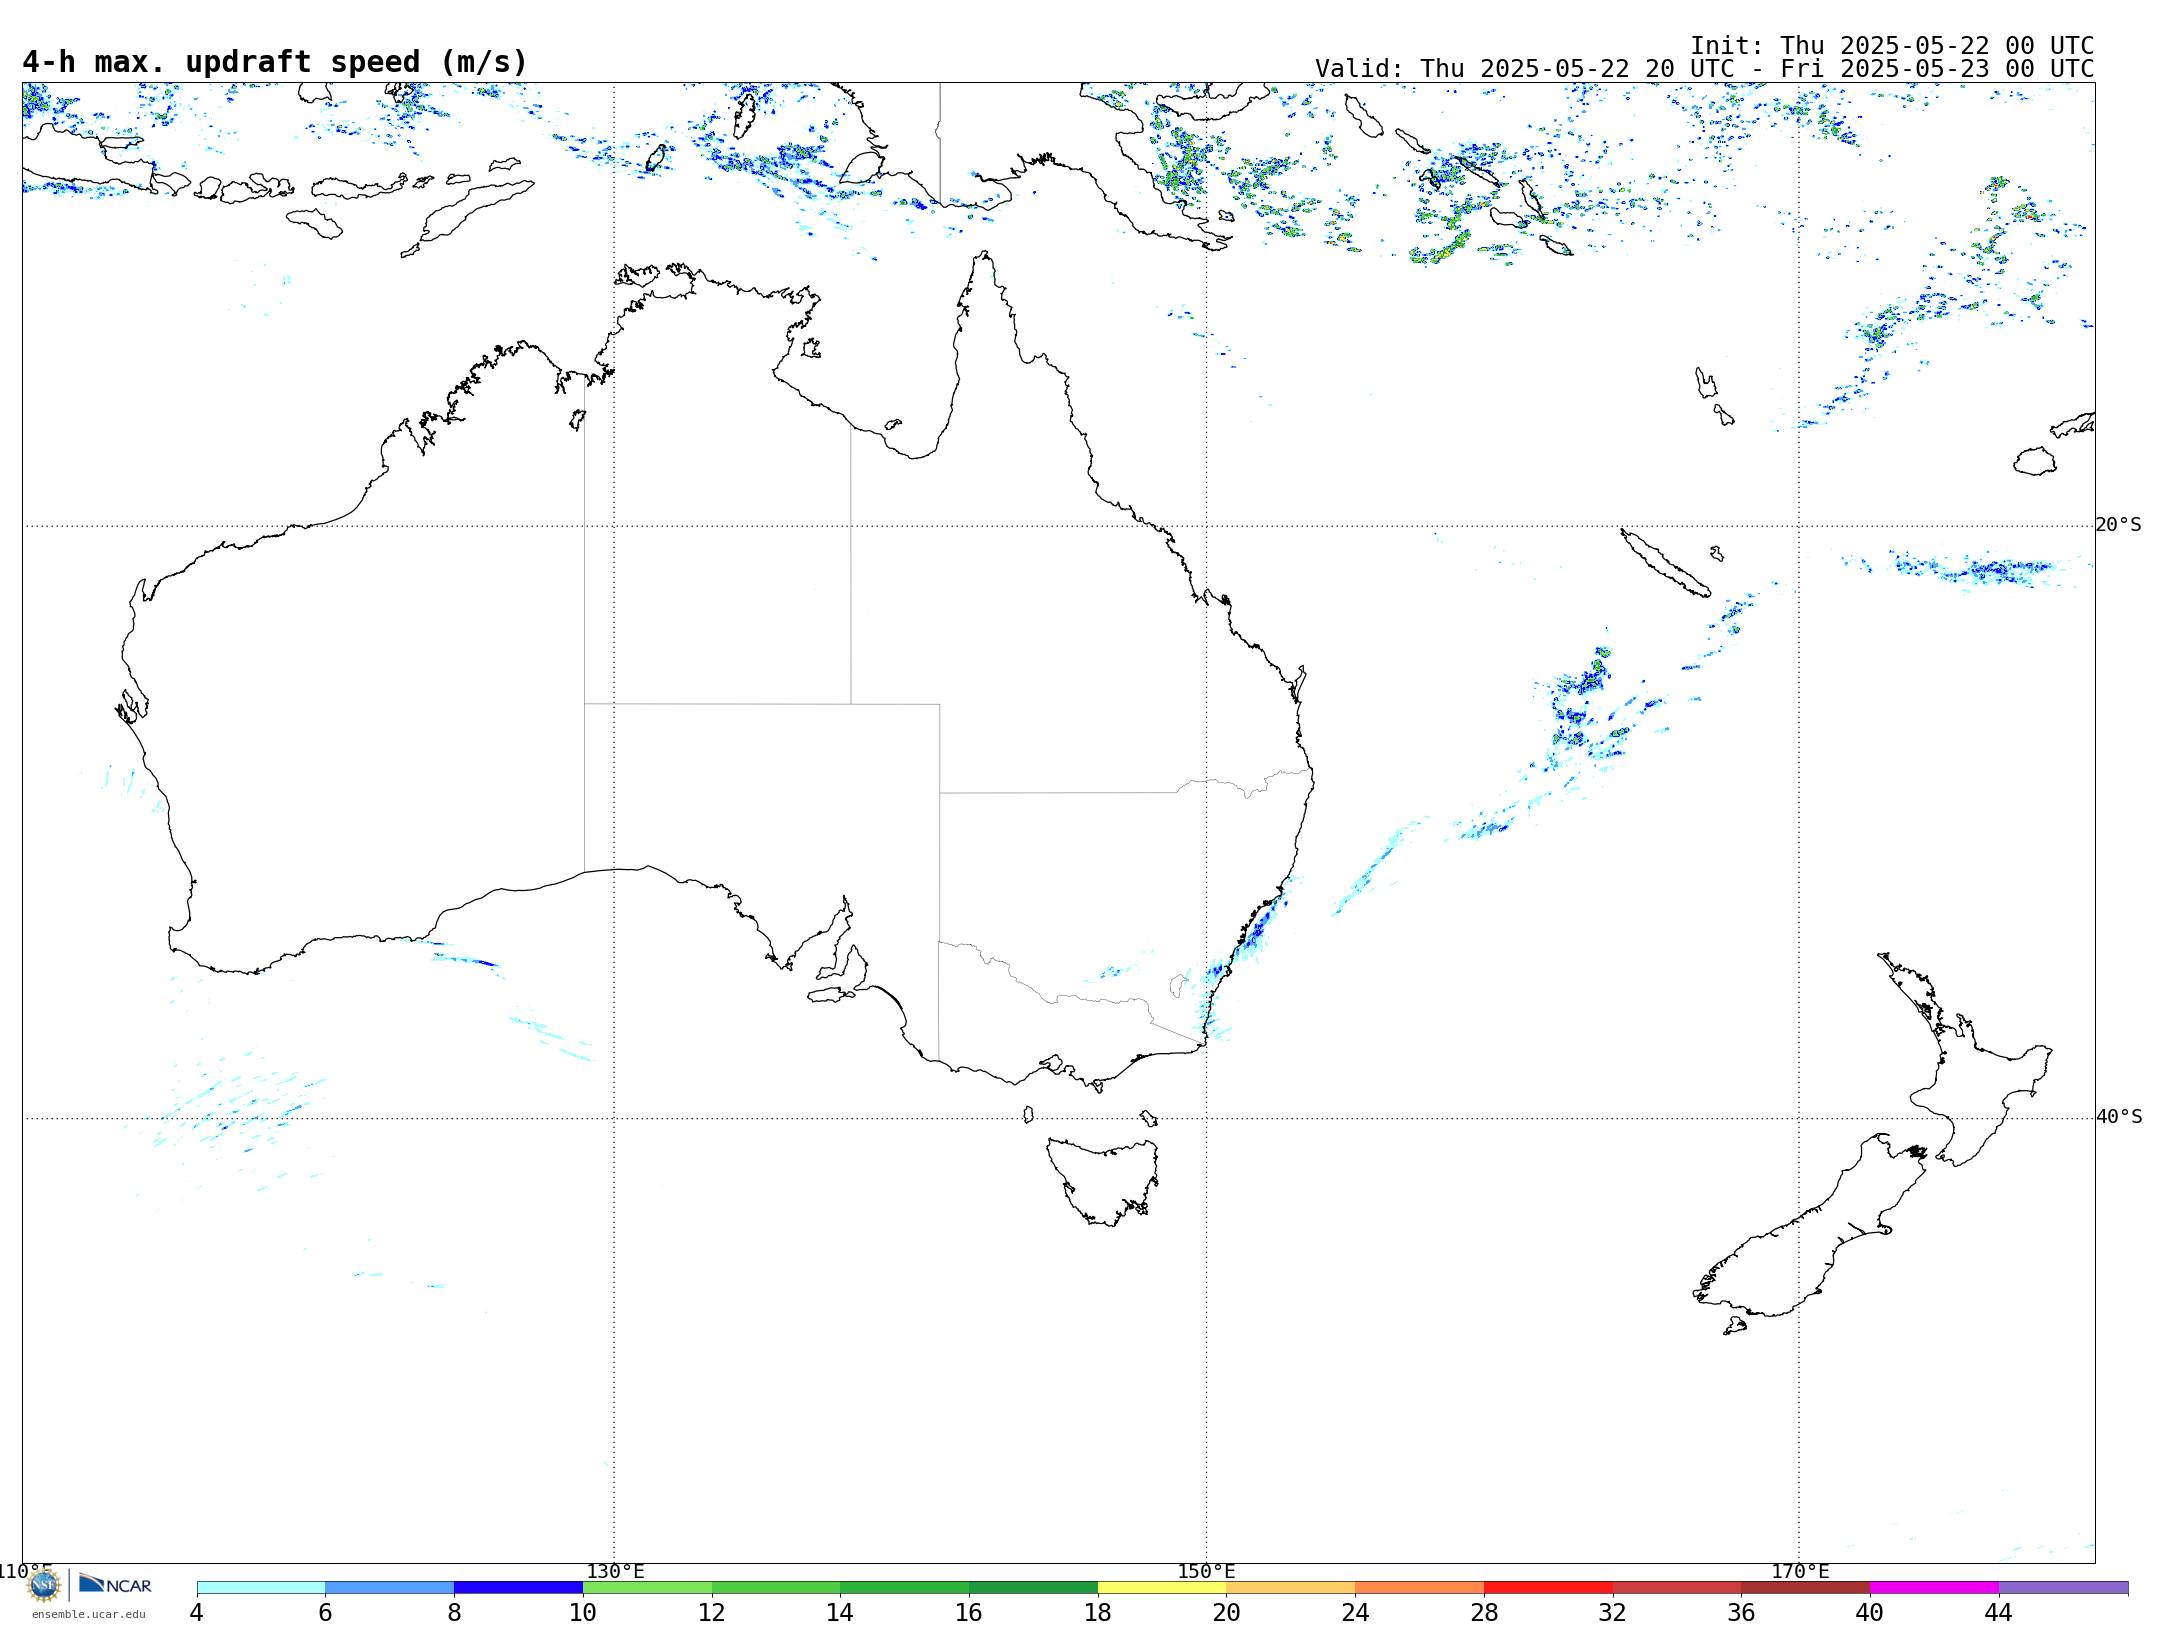This screenshot has width=2160, height=1626.
Task: Click the '130°E' longitude label
Action: (615, 1571)
